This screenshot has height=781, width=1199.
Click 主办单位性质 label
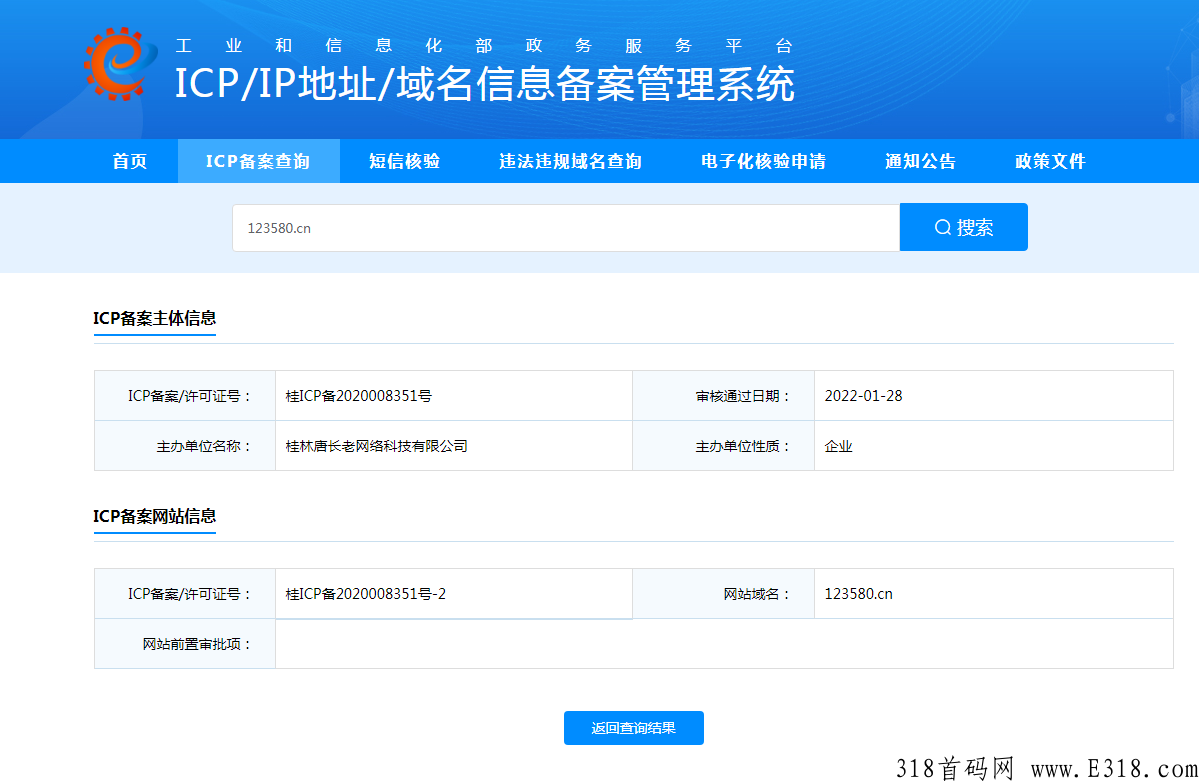point(742,446)
